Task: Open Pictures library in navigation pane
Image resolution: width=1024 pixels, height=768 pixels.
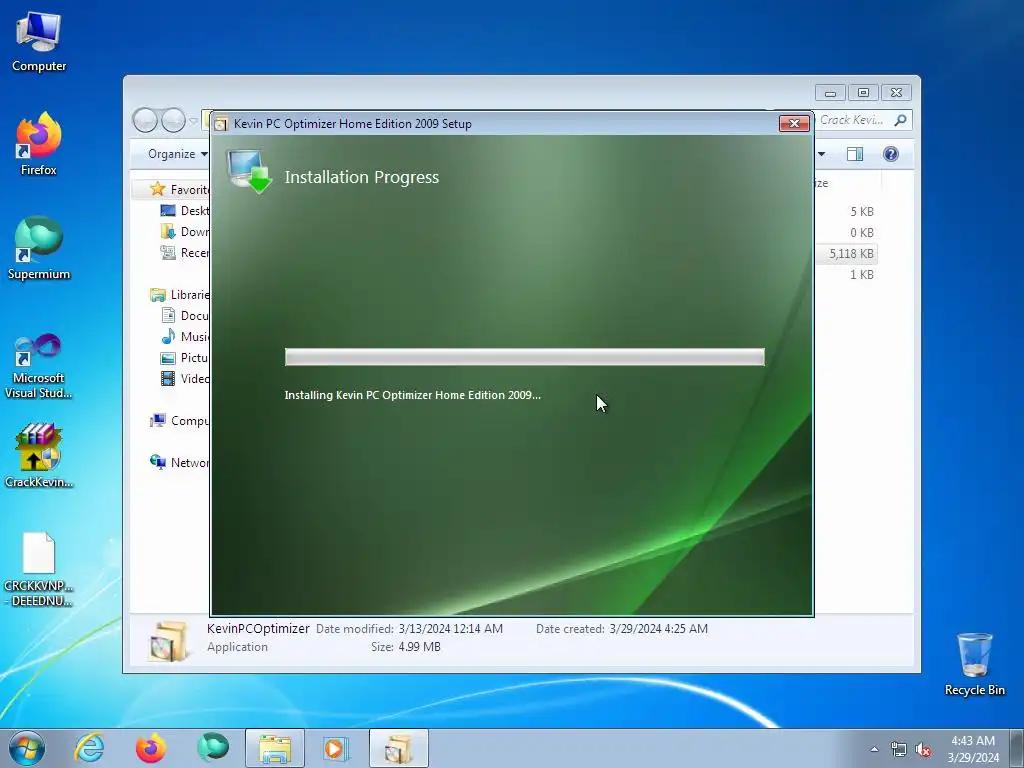Action: [185, 358]
